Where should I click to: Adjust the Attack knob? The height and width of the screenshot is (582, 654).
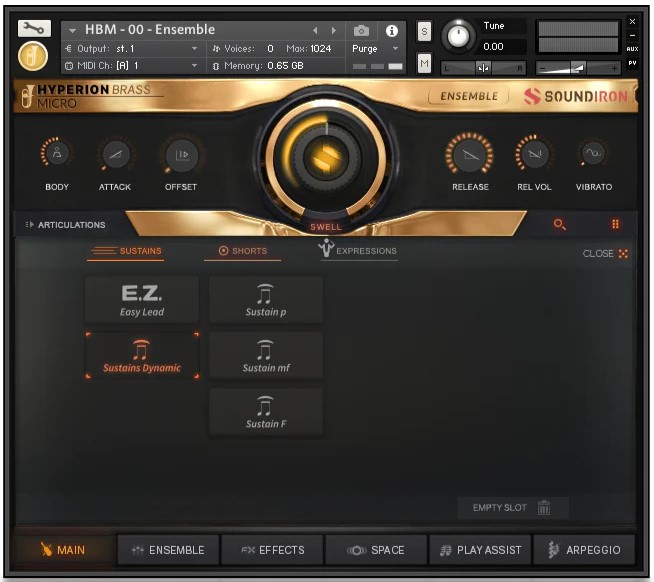116,154
